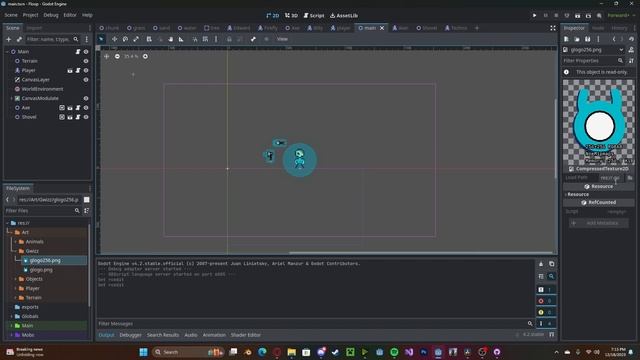Toggle visibility of the Terrain node
The width and height of the screenshot is (640, 360).
pyautogui.click(x=86, y=61)
